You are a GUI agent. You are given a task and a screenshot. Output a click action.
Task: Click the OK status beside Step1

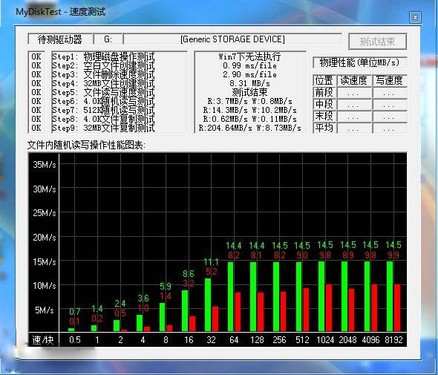36,57
